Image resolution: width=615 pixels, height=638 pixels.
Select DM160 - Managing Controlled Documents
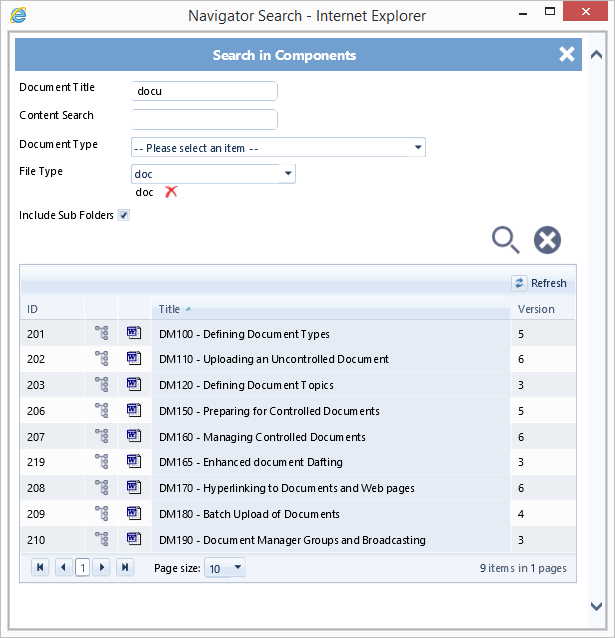pos(298,437)
